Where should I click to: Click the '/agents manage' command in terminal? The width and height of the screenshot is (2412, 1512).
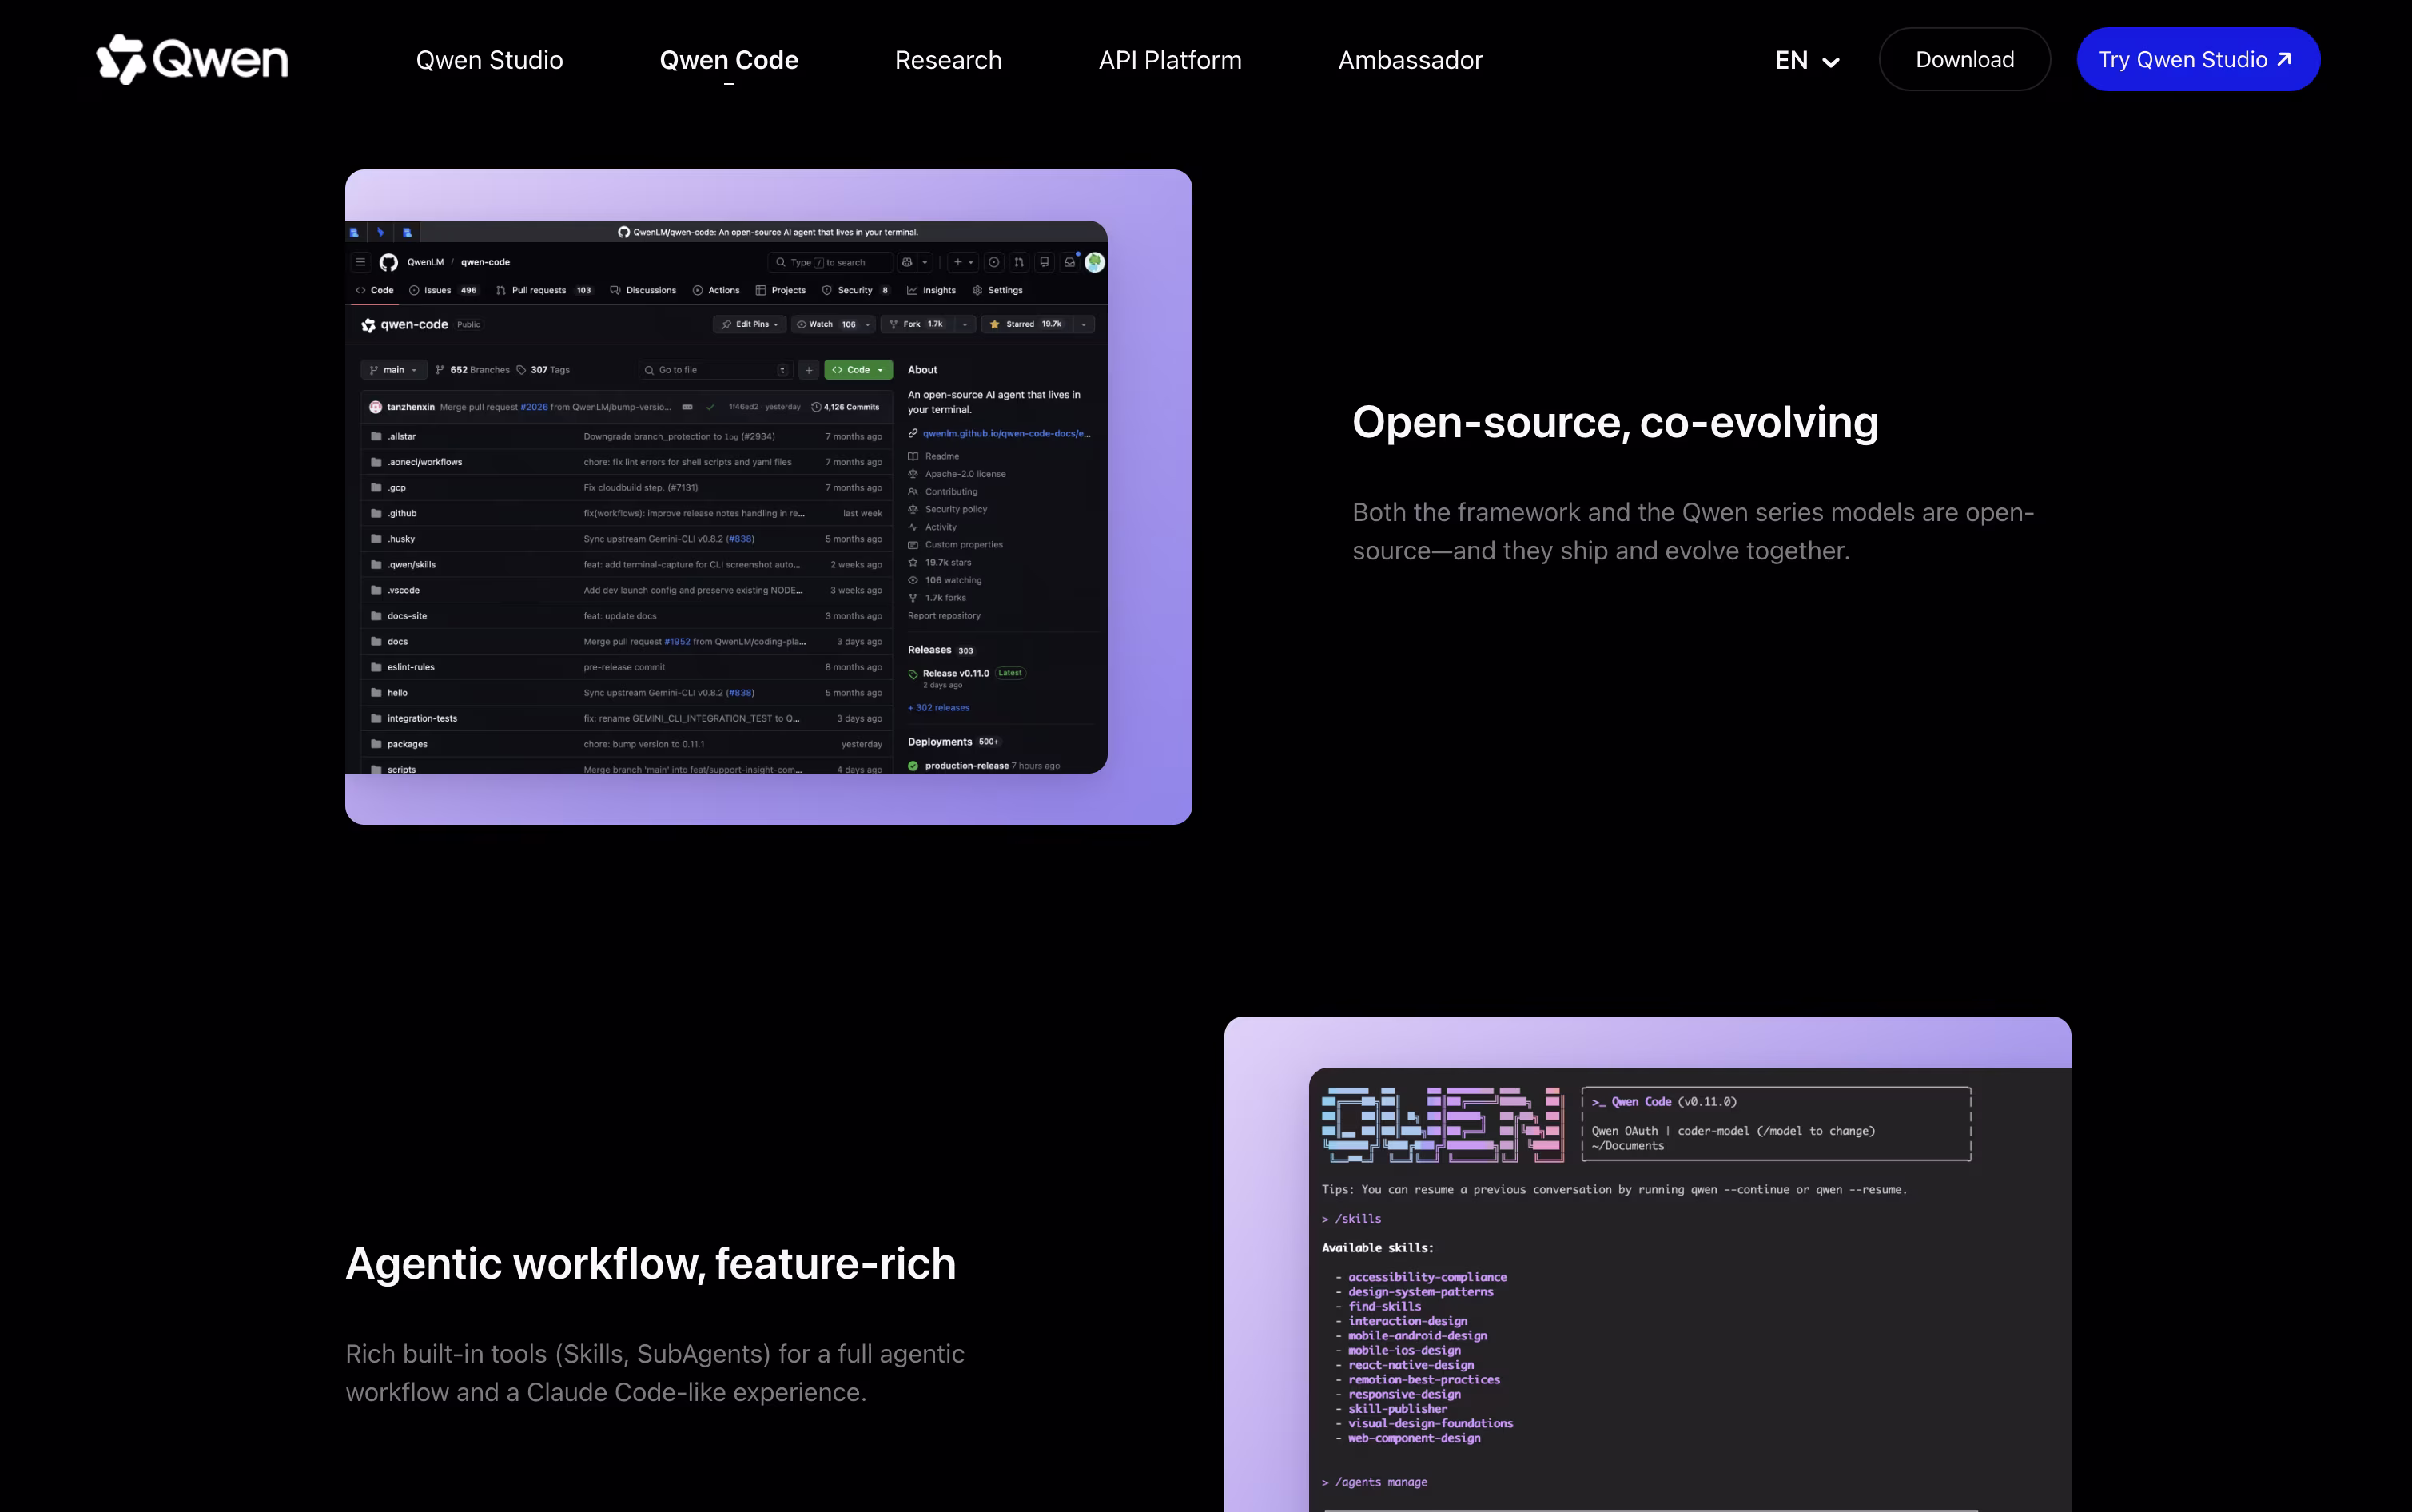click(1381, 1482)
